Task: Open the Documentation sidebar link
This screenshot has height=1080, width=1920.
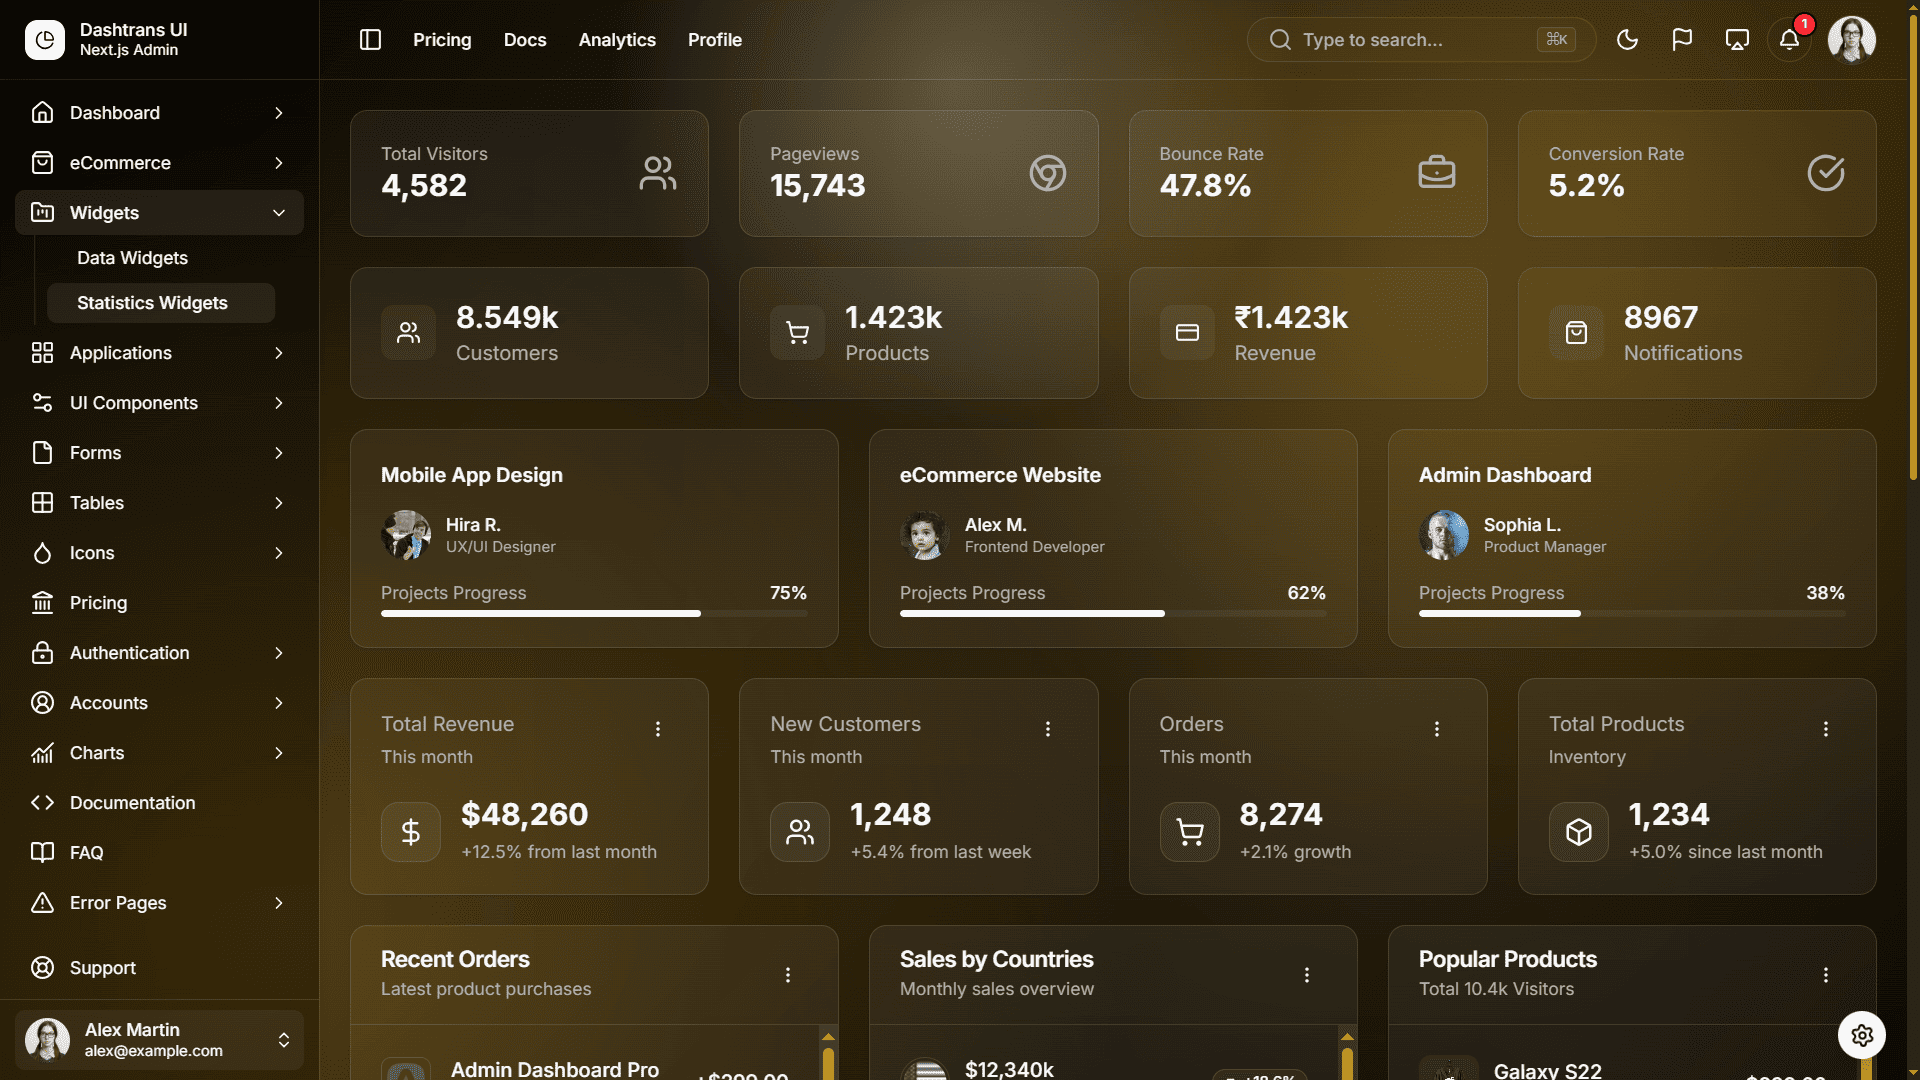Action: (159, 803)
